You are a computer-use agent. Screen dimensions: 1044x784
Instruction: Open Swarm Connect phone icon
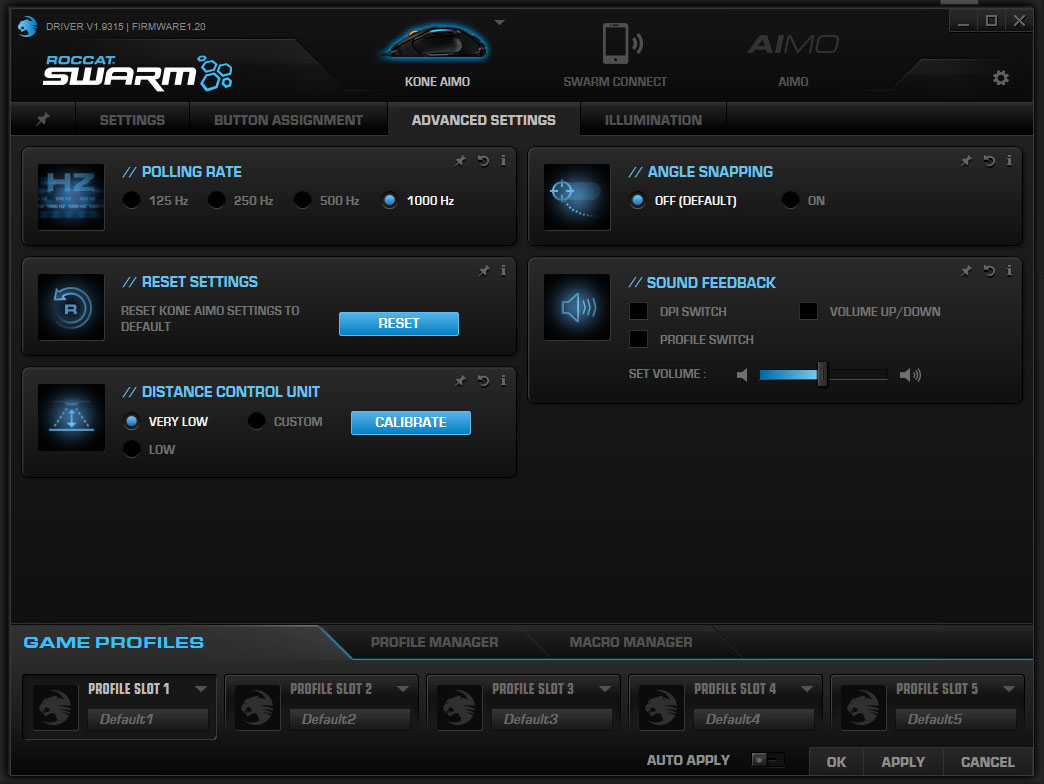pos(621,43)
